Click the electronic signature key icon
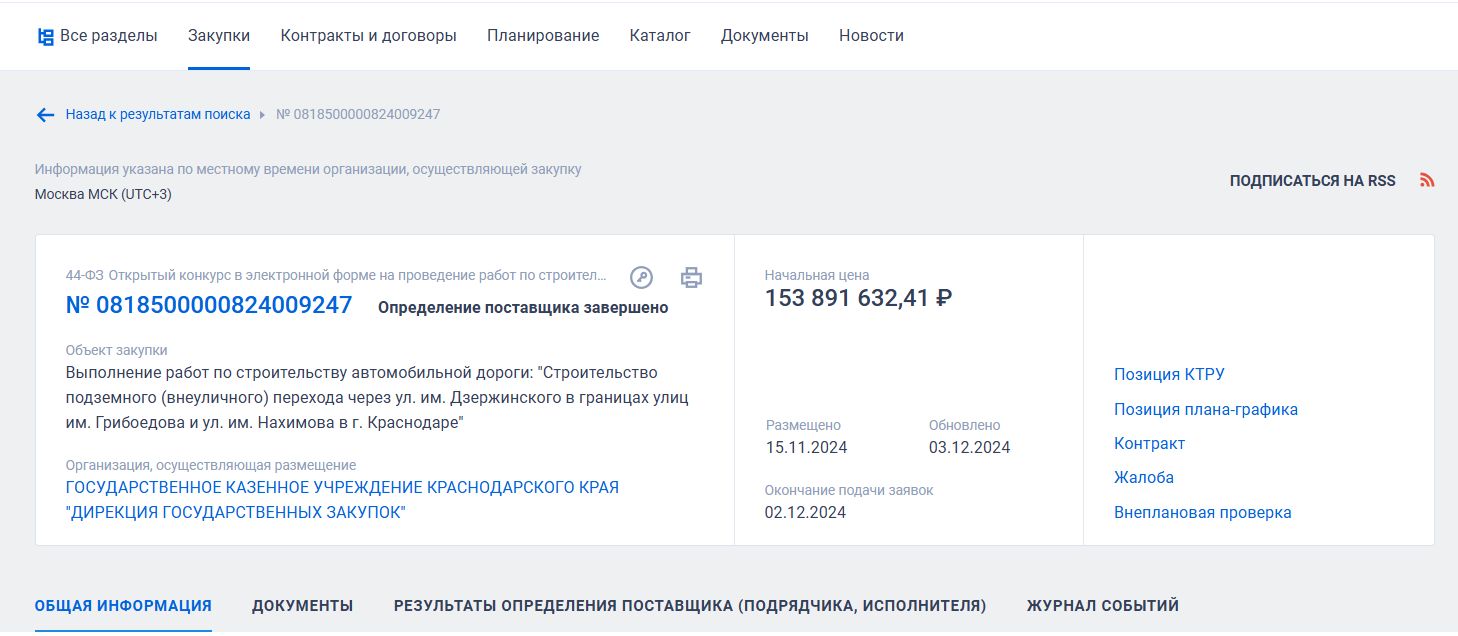The height and width of the screenshot is (636, 1458). coord(641,278)
